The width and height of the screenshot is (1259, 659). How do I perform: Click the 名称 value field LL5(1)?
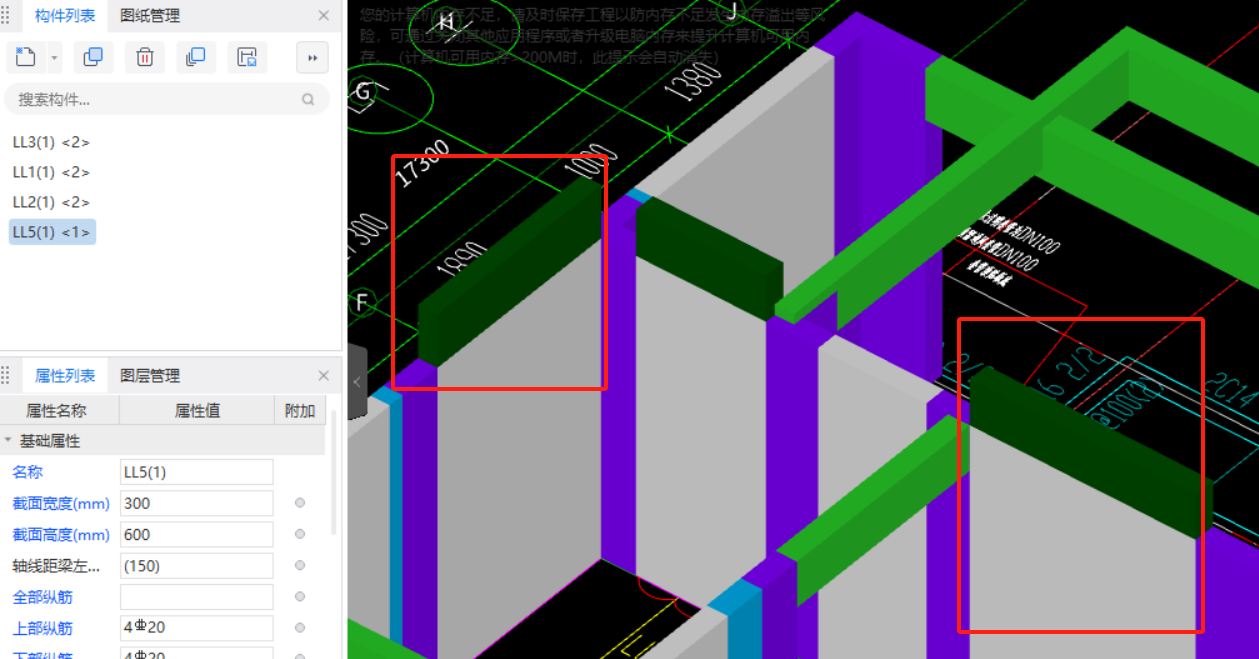coord(197,472)
